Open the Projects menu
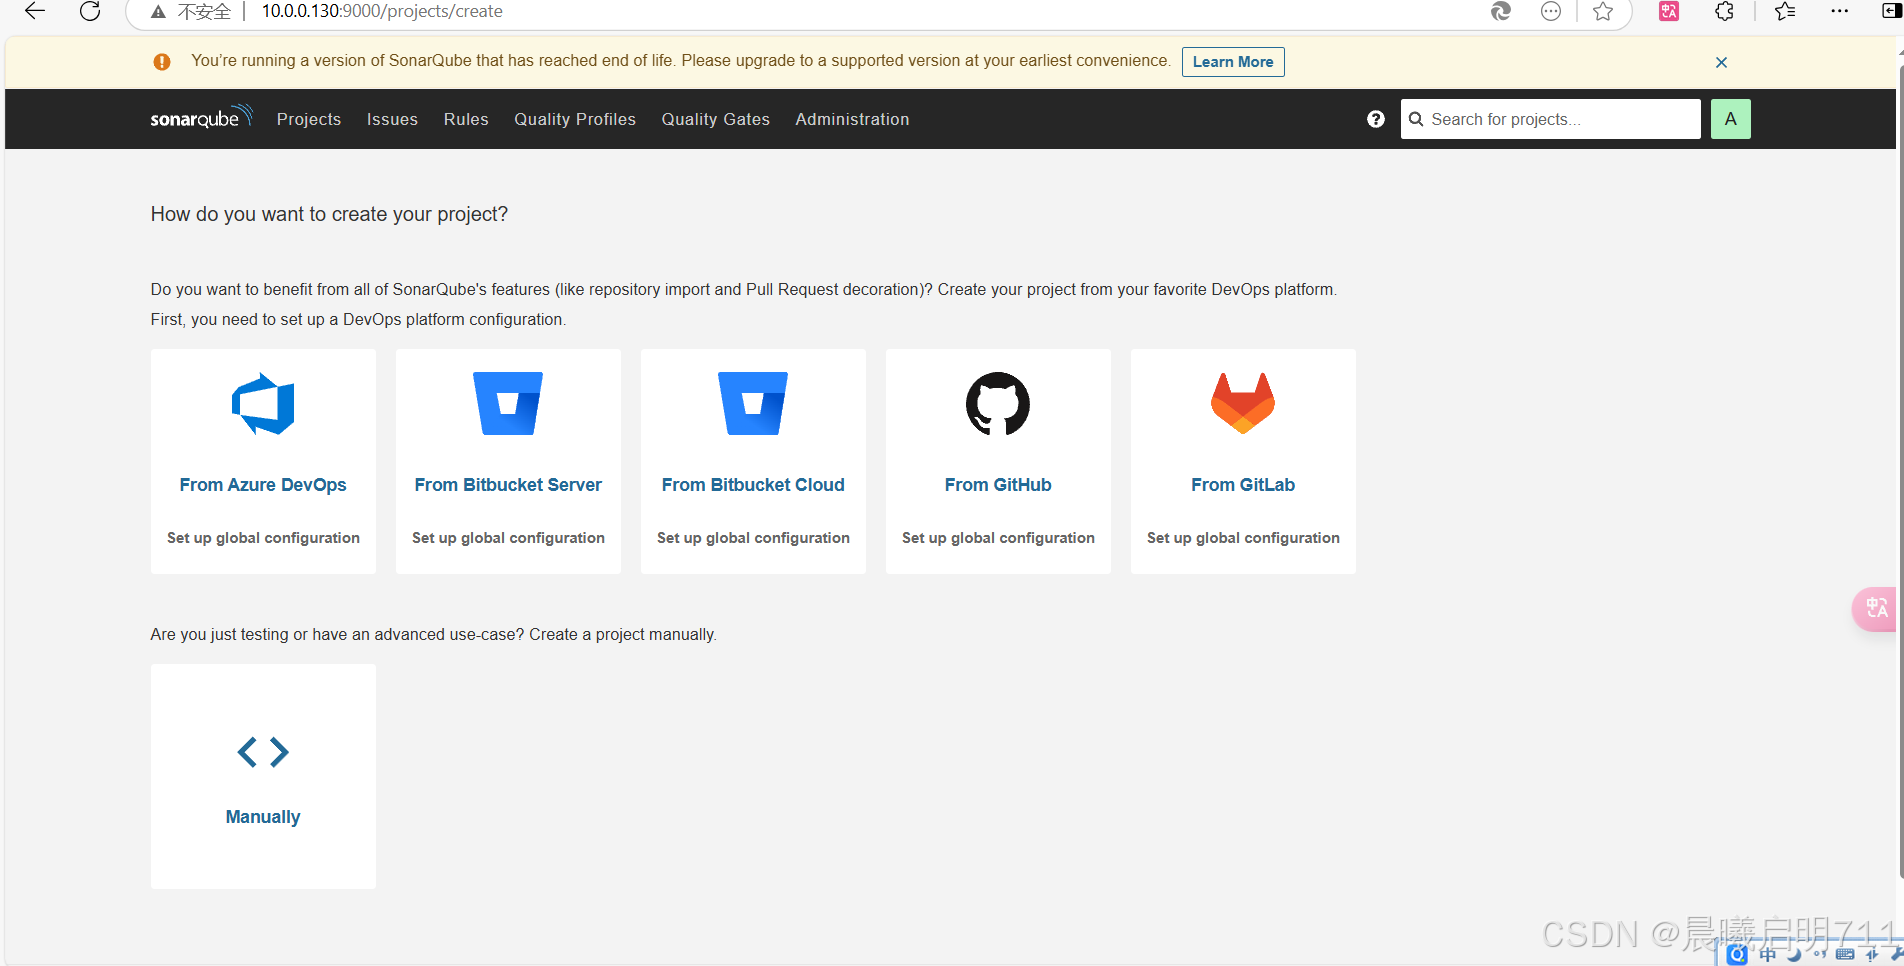 [309, 119]
